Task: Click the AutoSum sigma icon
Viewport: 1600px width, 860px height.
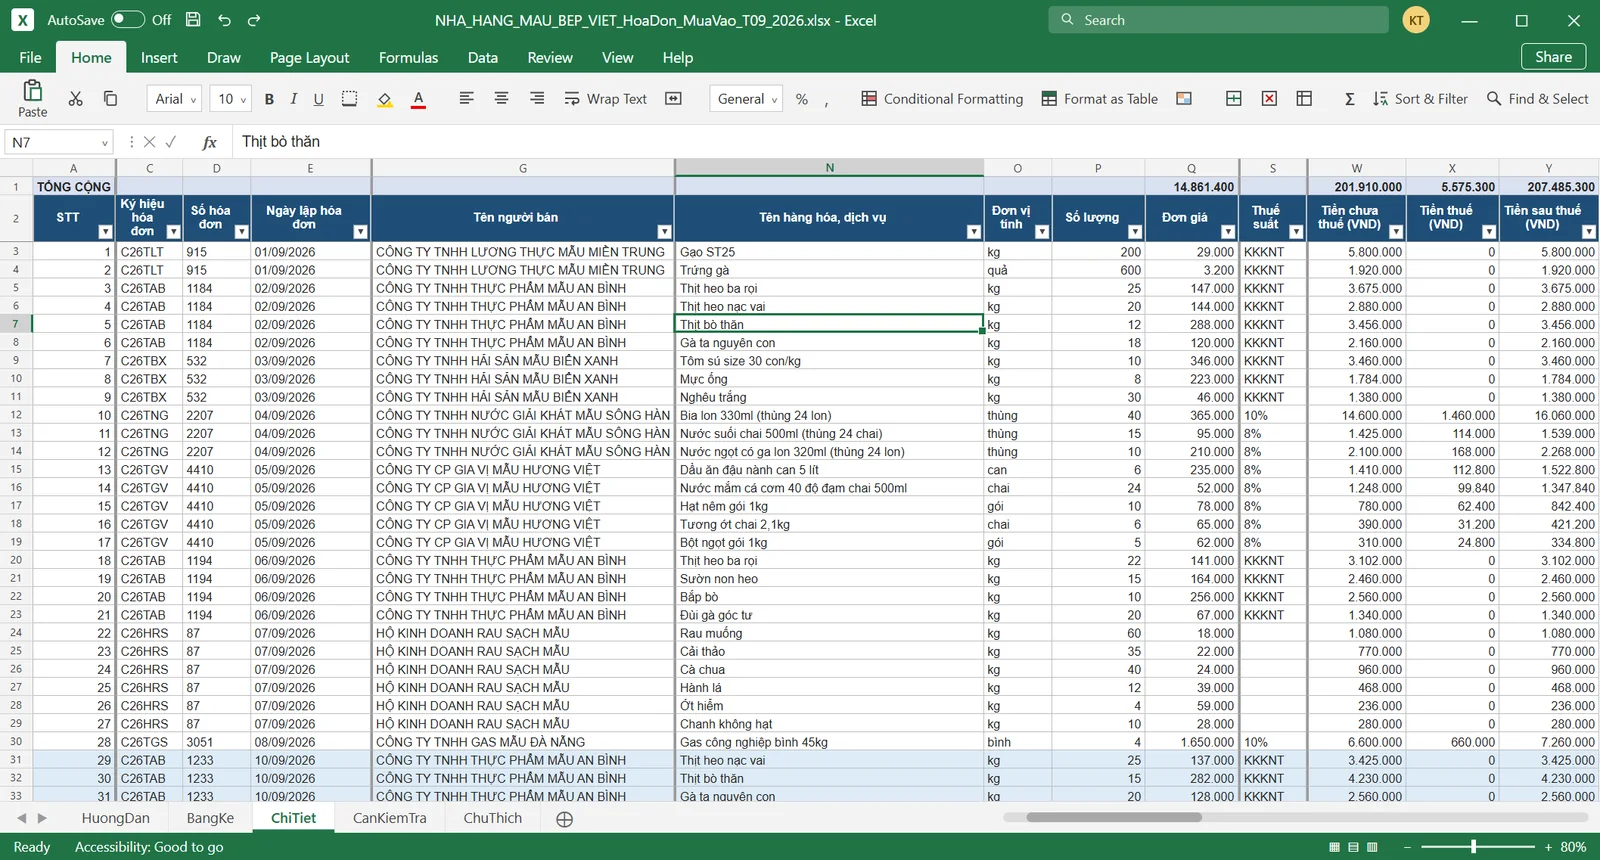Action: (1350, 99)
